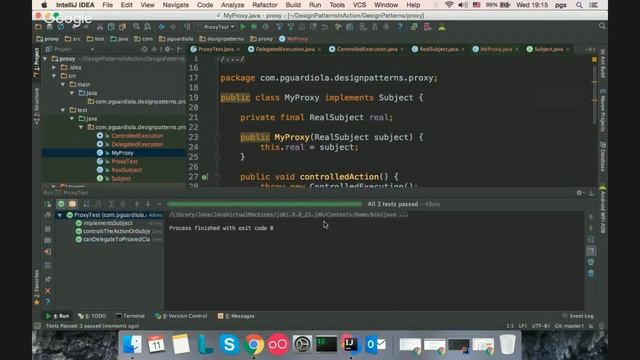Viewport: 640px width, 360px height.
Task: Click the Stop square in Run sidebar
Action: 48,229
